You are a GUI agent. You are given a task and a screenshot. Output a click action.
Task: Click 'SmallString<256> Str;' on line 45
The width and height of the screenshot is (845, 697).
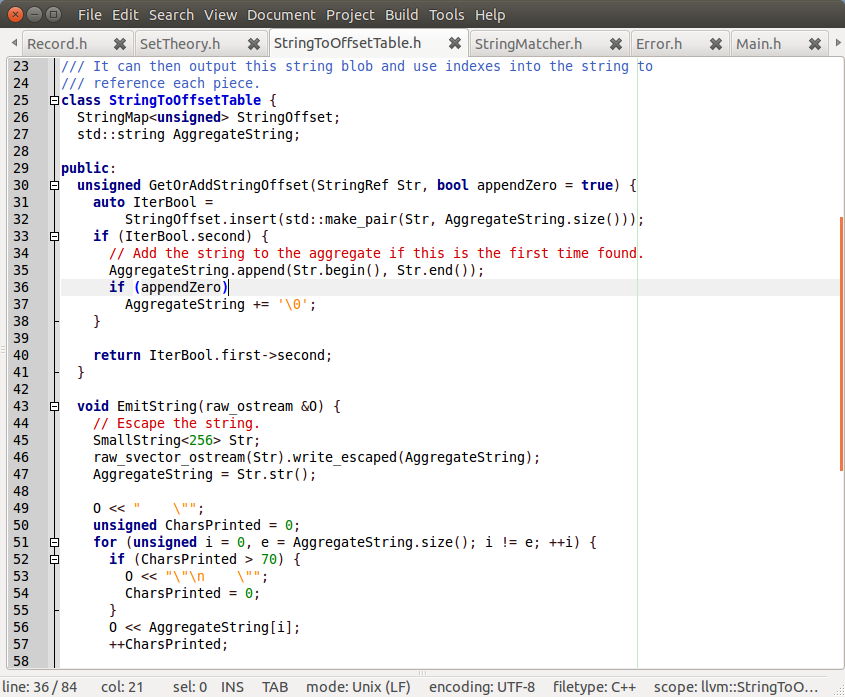[x=176, y=440]
